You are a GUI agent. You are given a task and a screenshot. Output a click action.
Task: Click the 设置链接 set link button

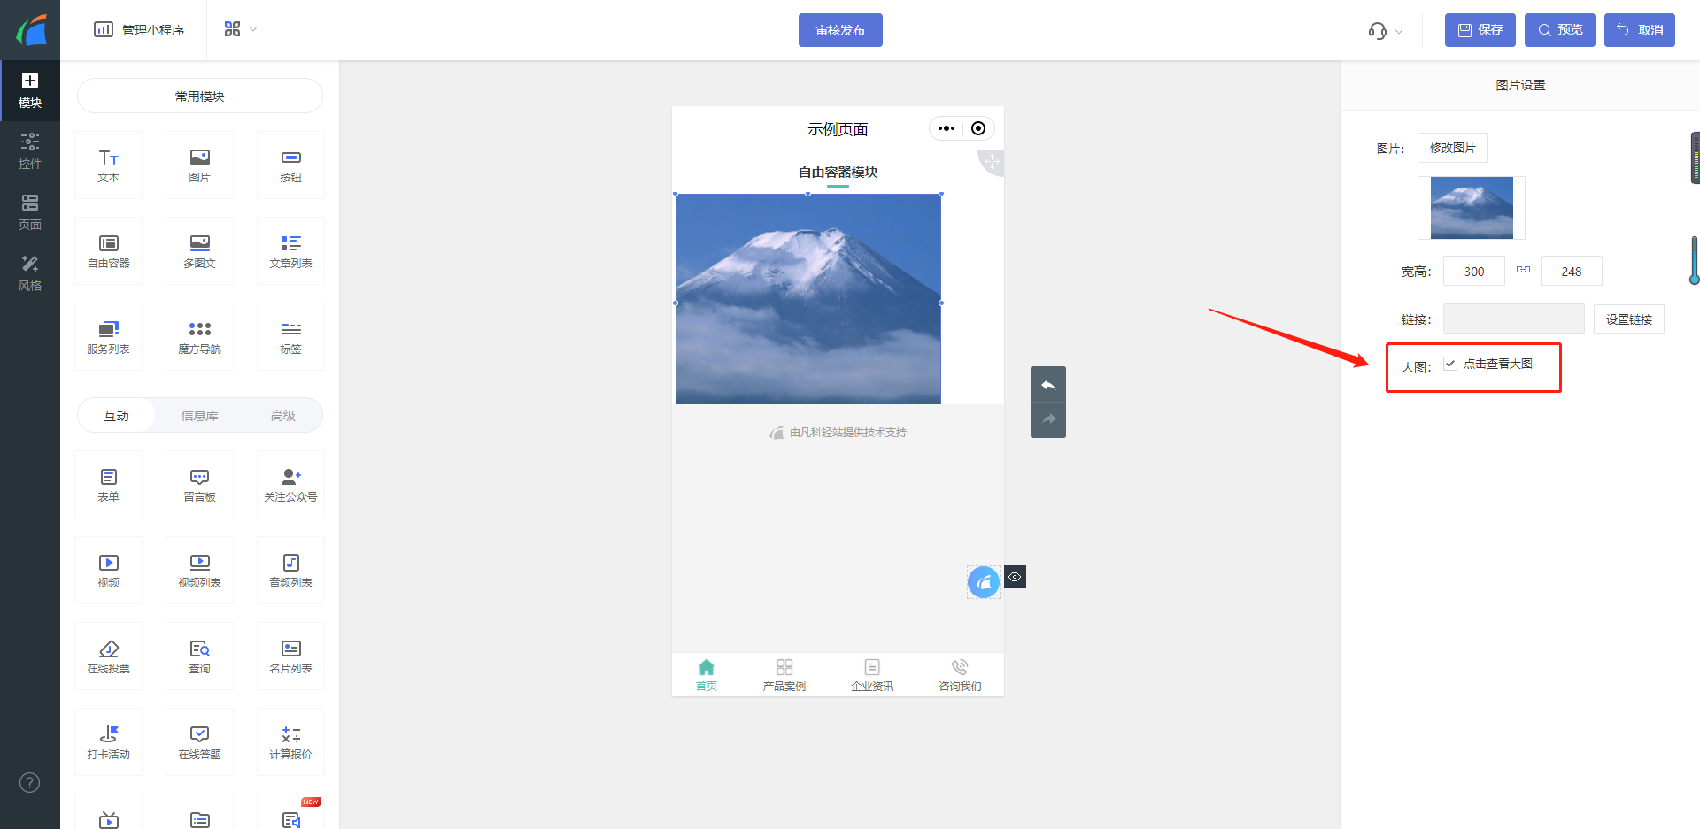[x=1629, y=319]
